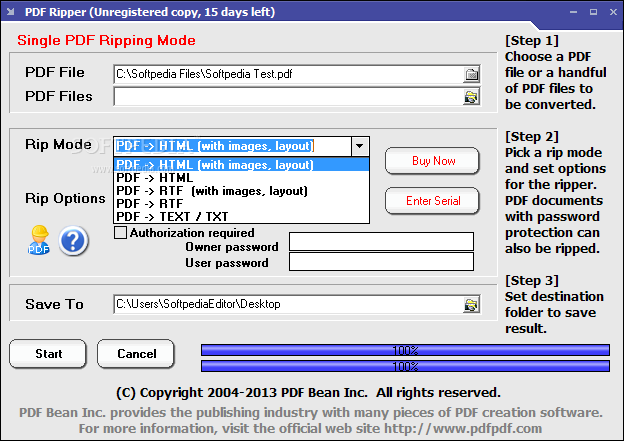Viewport: 624px width, 441px height.
Task: Enable the Authorization required checkbox
Action: [120, 232]
